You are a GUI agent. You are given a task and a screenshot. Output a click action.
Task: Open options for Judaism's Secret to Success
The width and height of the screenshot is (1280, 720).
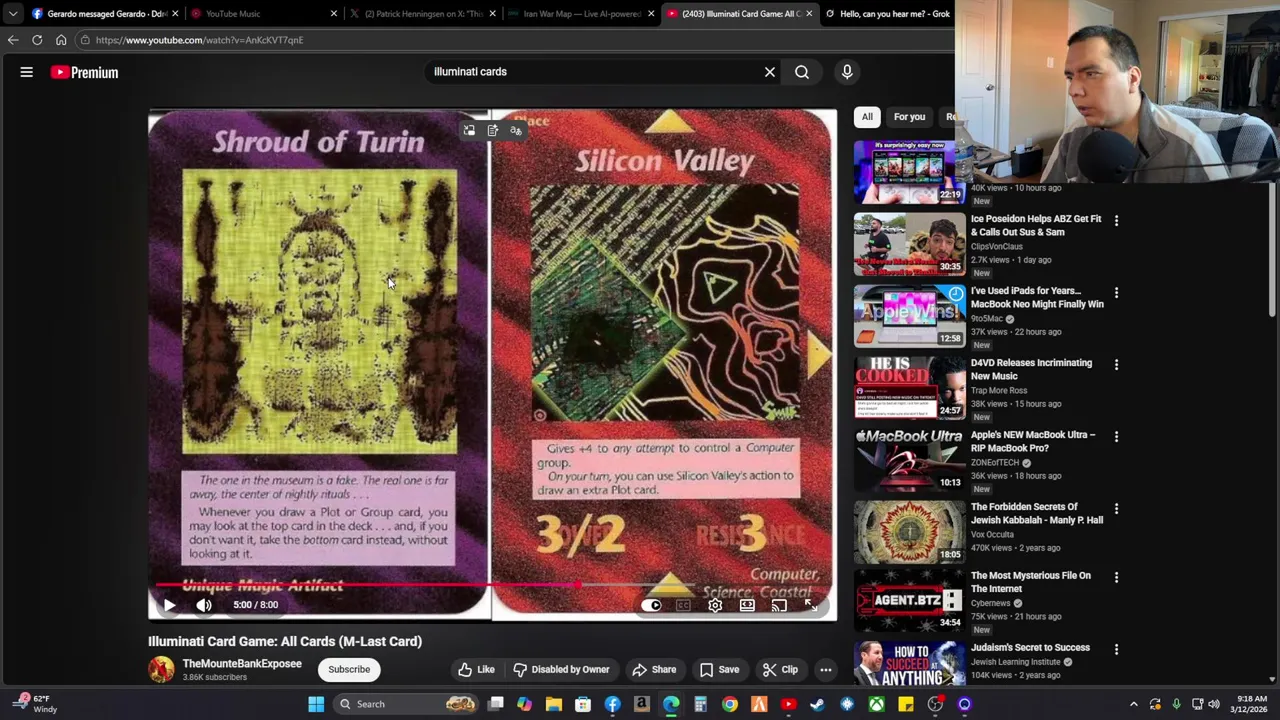pos(1116,649)
